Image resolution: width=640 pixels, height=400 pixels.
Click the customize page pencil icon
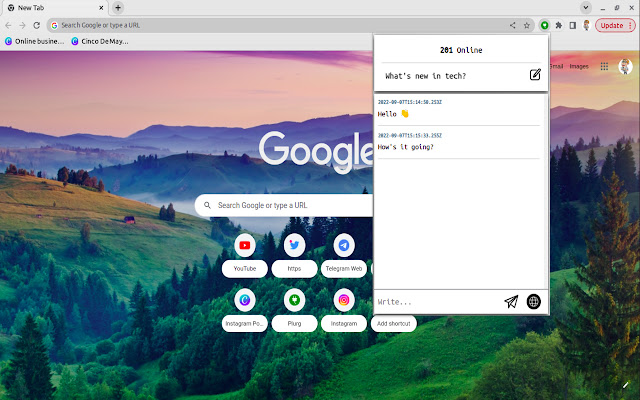626,384
